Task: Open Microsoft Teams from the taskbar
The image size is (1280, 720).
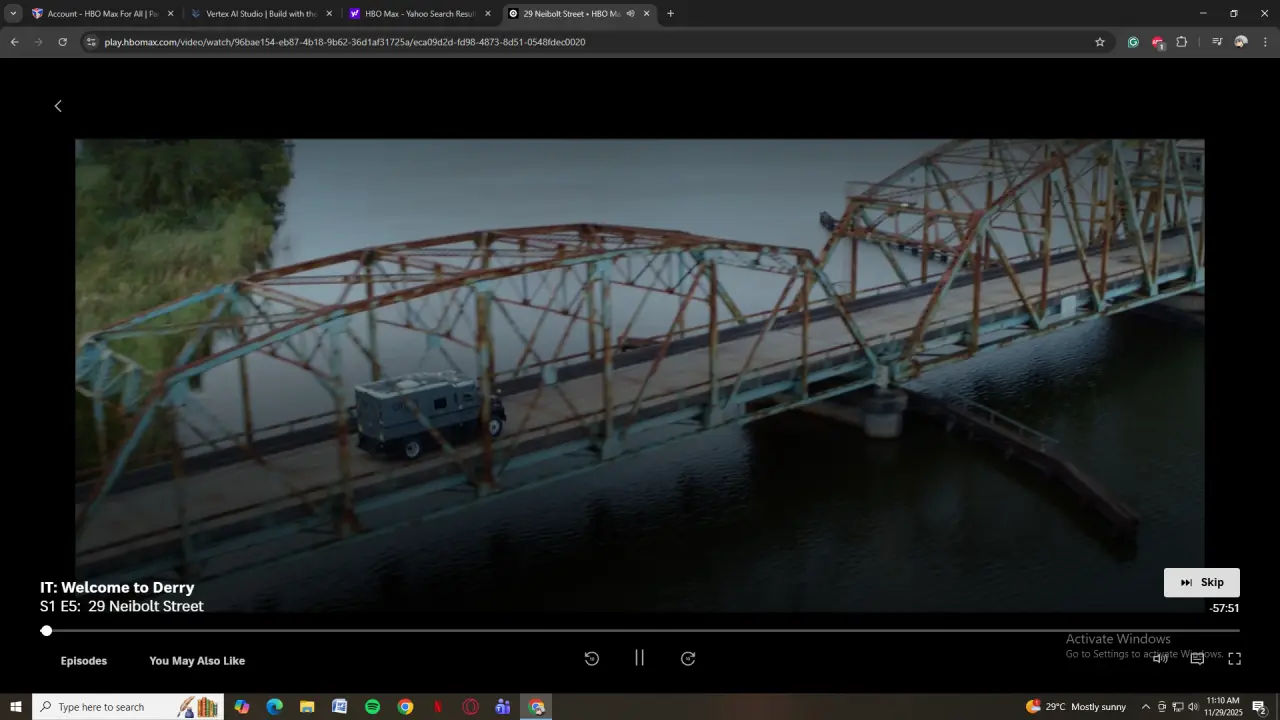Action: click(503, 707)
